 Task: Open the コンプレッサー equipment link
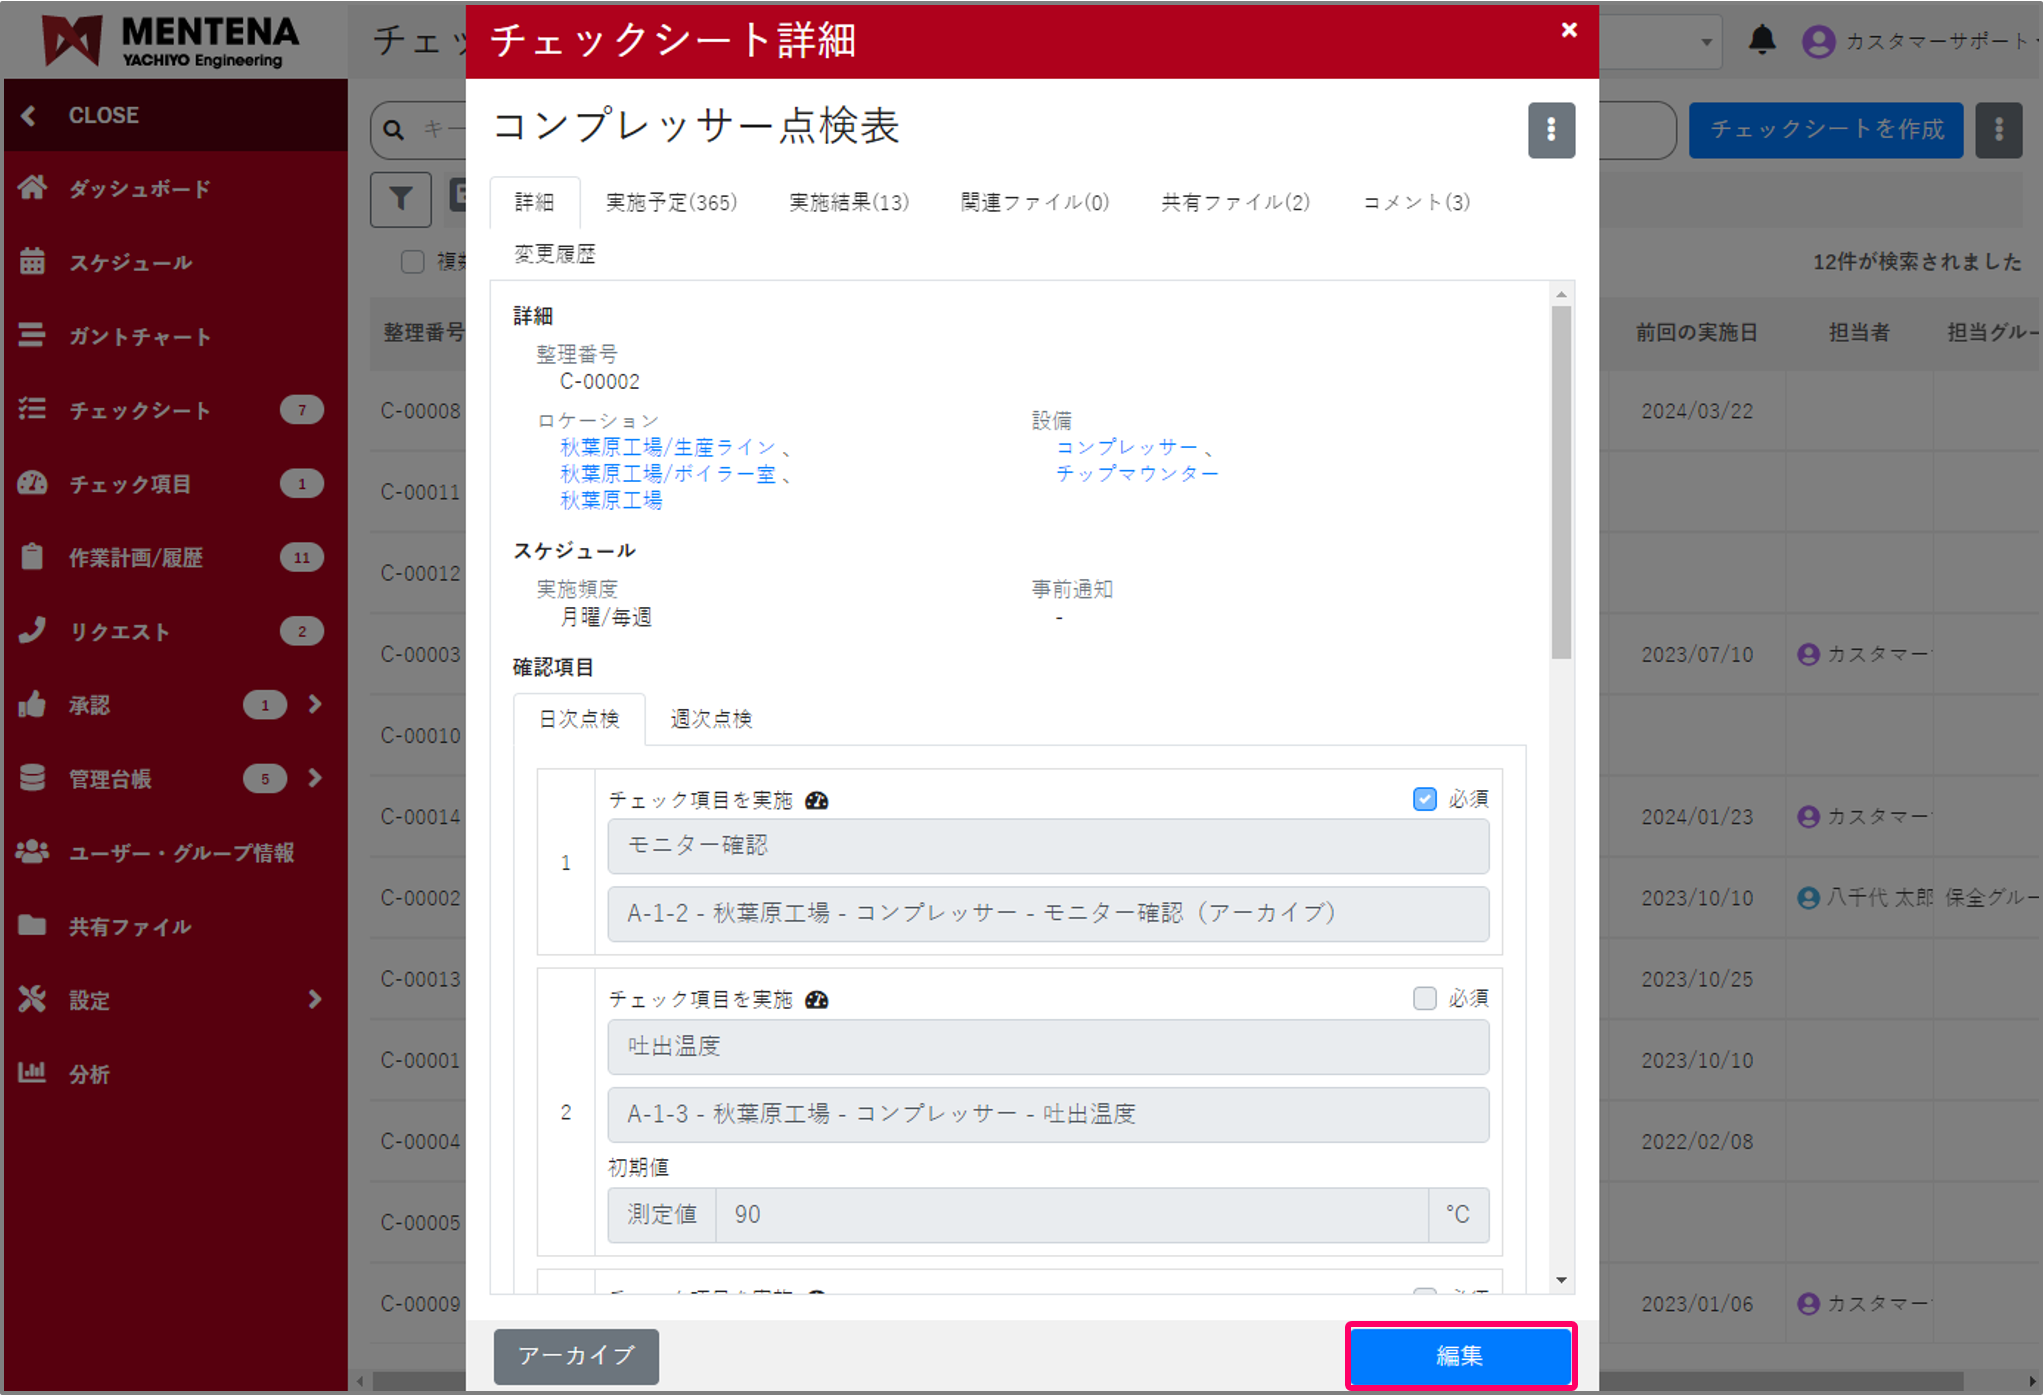click(1128, 447)
